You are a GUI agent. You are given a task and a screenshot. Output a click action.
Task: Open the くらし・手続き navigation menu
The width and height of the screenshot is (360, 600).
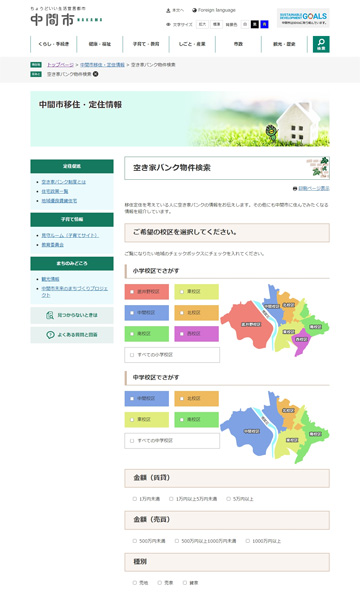coord(54,44)
